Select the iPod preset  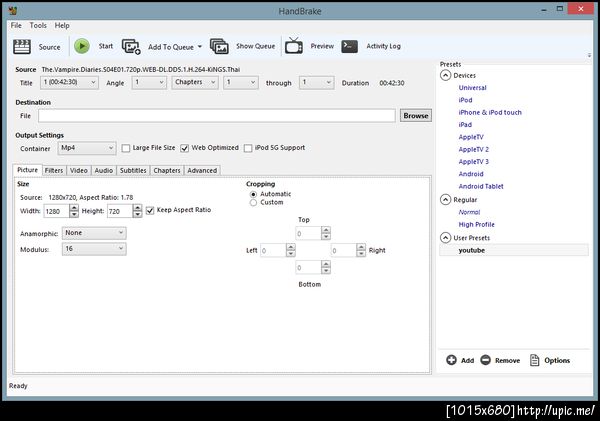pyautogui.click(x=465, y=100)
